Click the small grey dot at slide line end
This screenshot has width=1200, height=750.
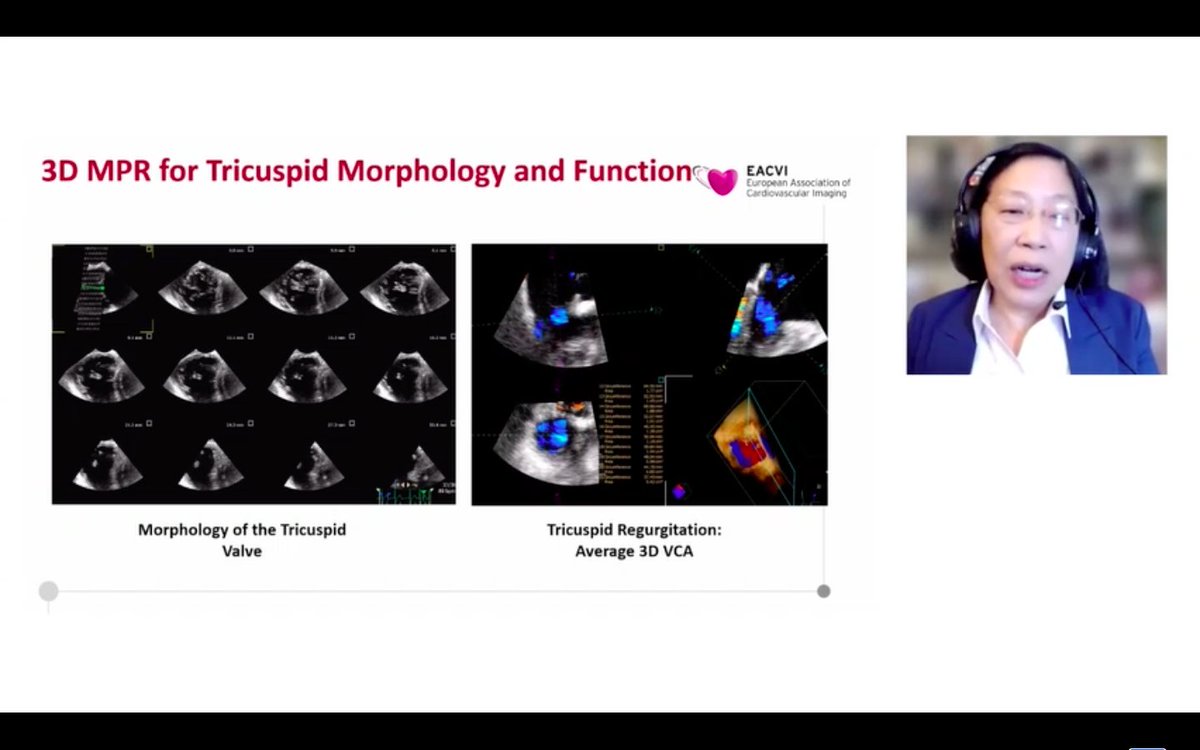[823, 591]
